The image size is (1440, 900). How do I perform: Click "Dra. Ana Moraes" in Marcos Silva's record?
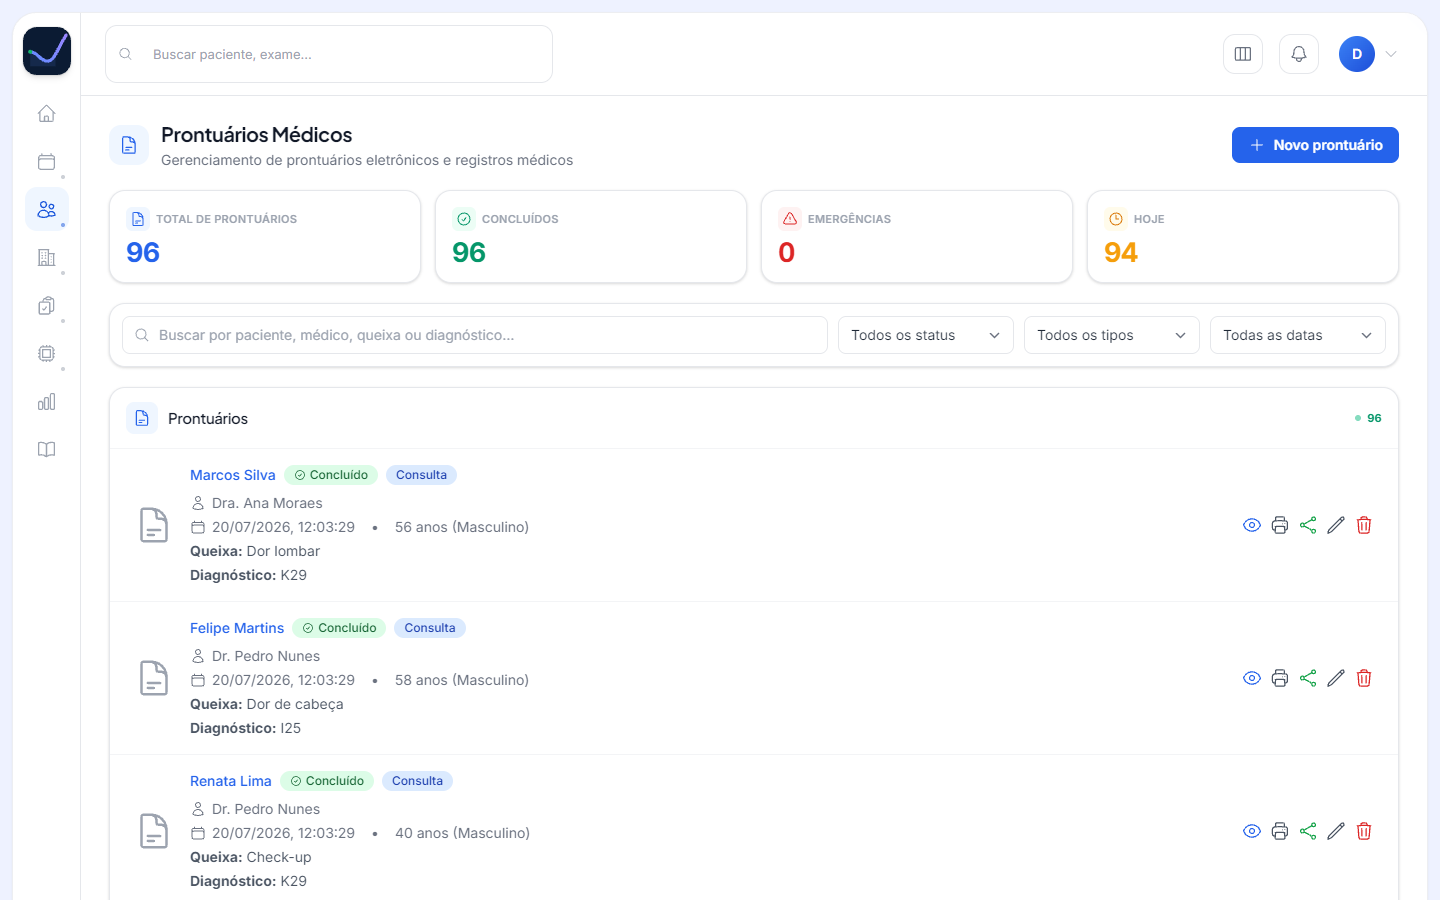click(x=267, y=503)
